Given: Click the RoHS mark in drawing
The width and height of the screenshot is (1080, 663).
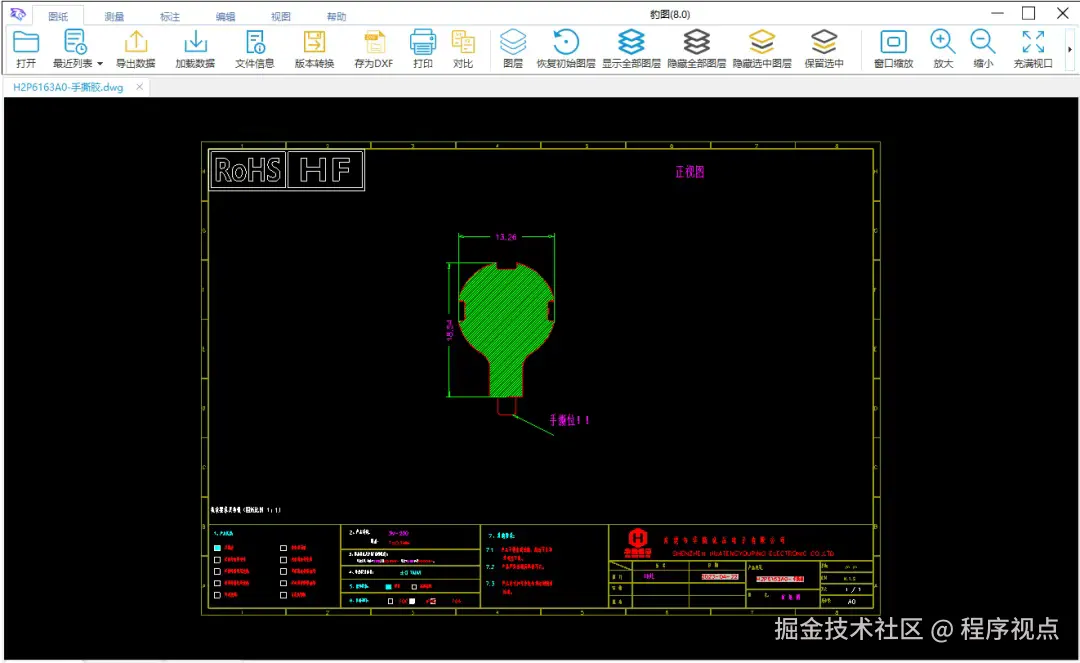Looking at the screenshot, I should [x=248, y=170].
